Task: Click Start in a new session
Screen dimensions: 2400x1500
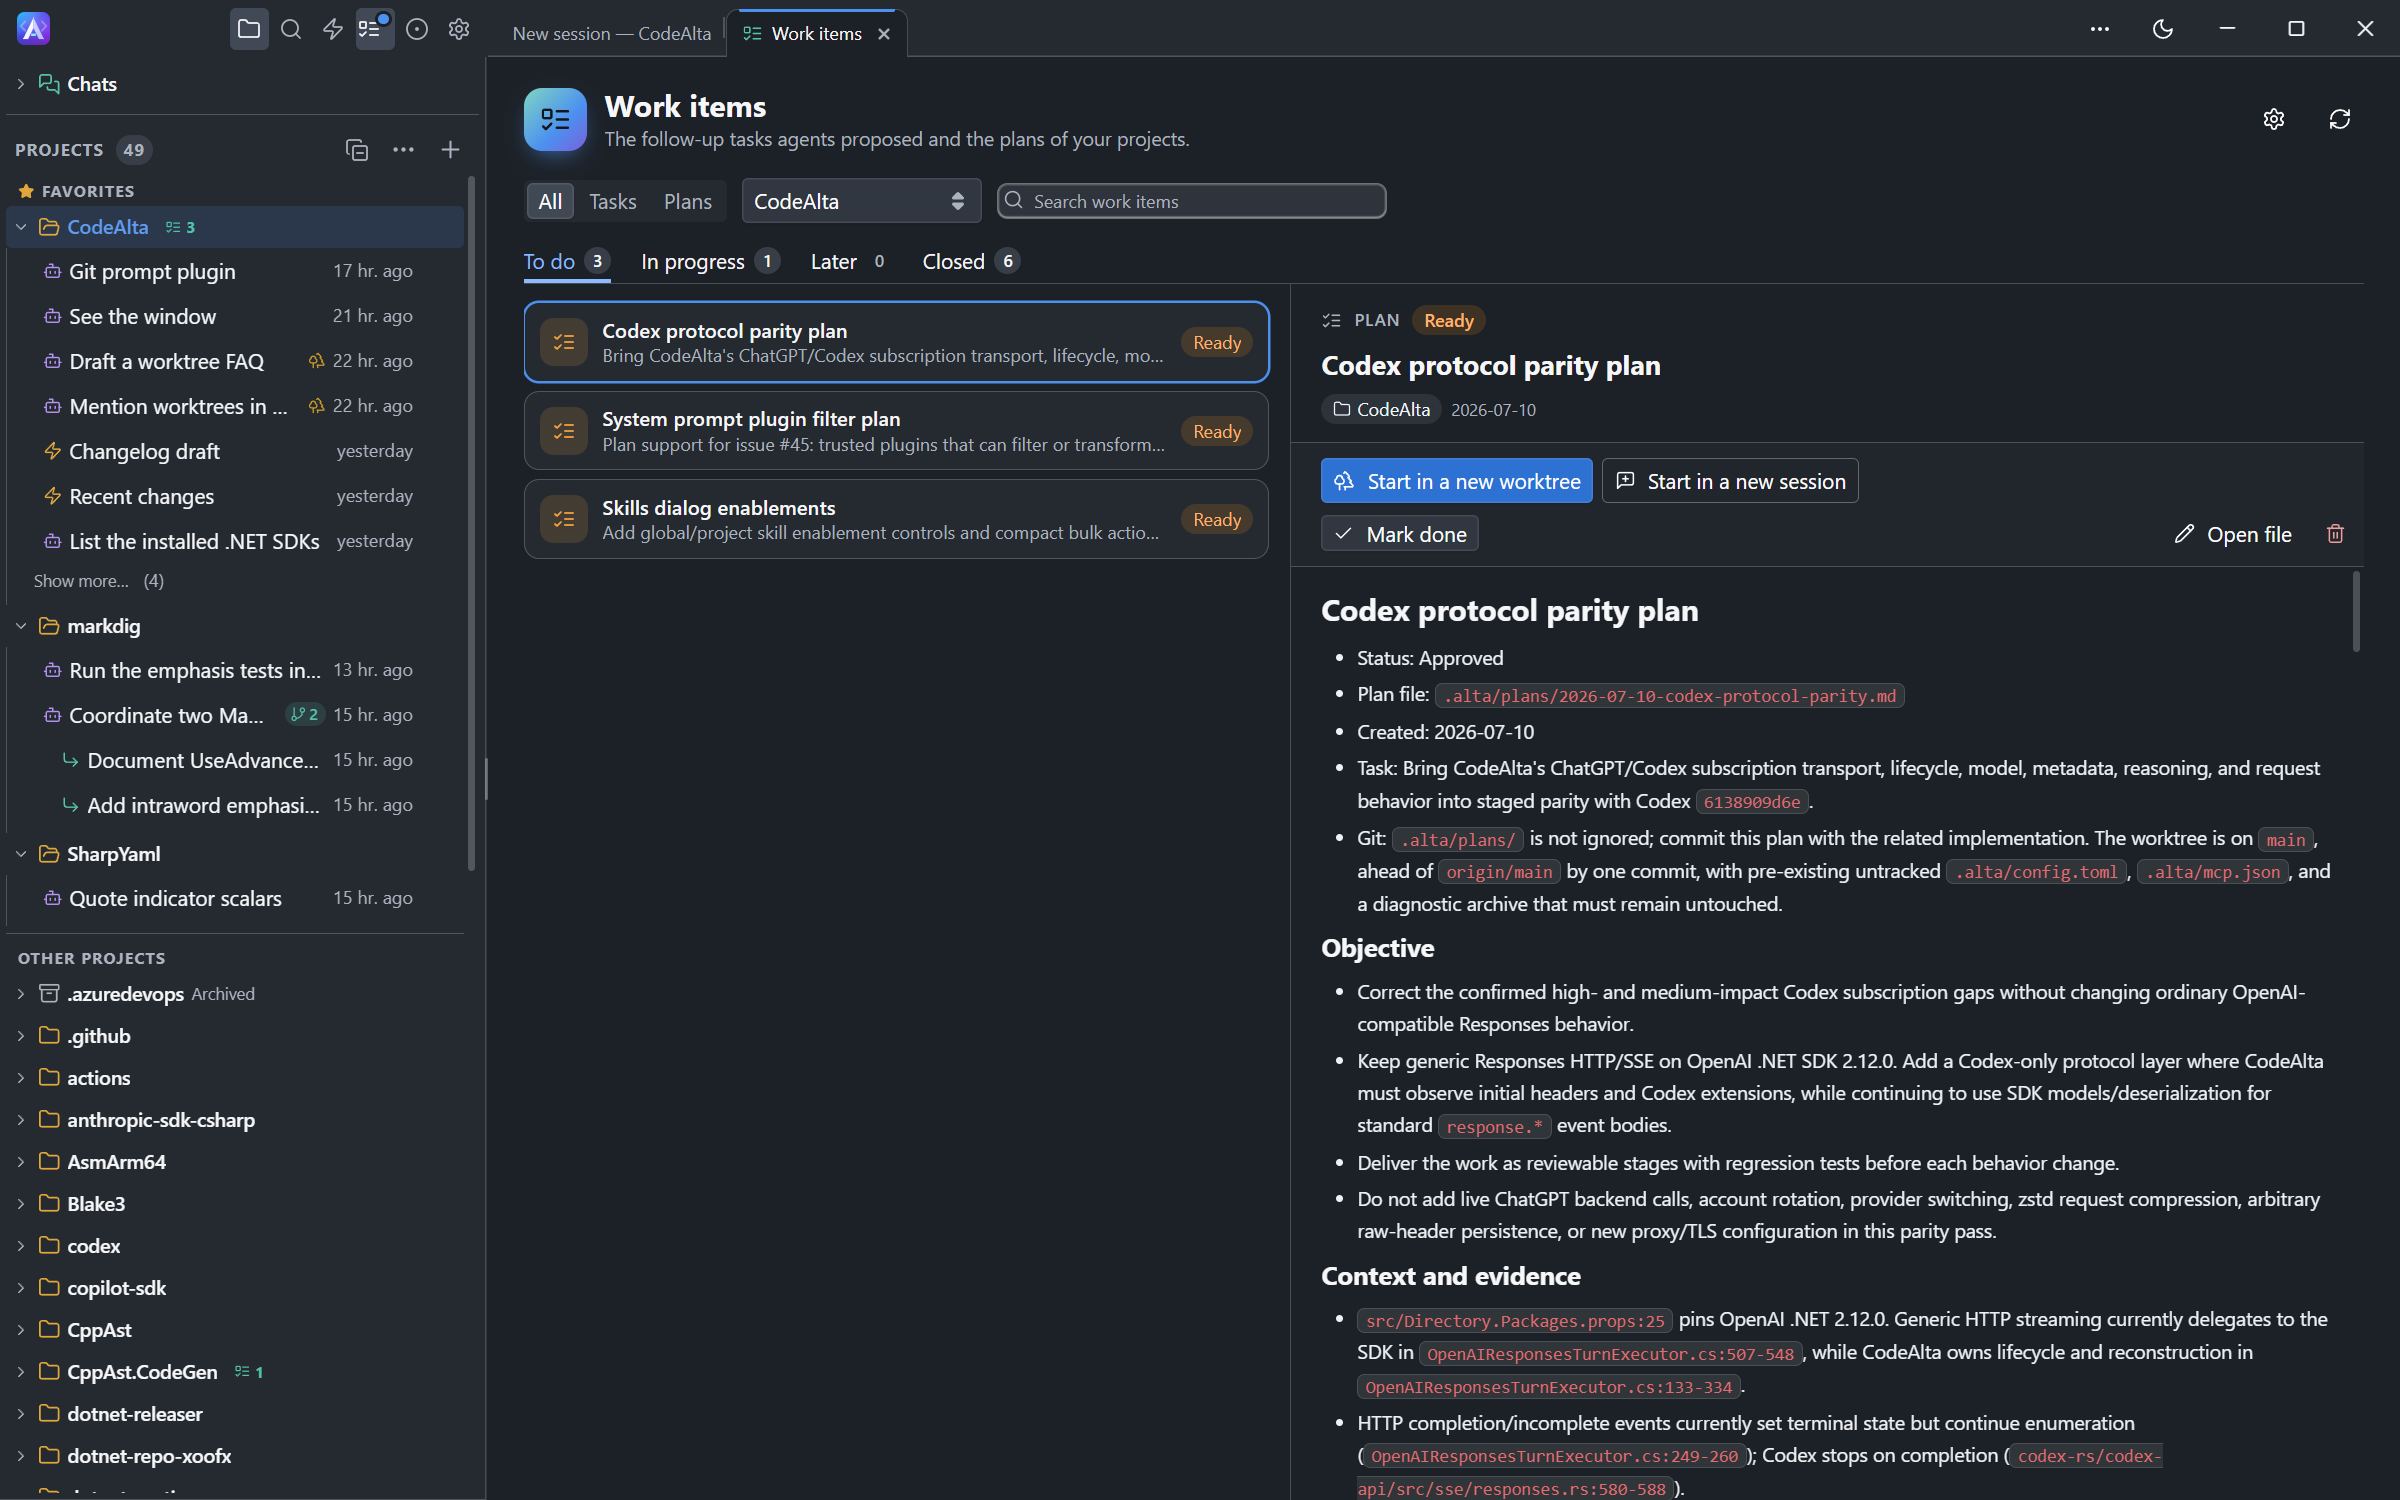Action: click(x=1730, y=481)
